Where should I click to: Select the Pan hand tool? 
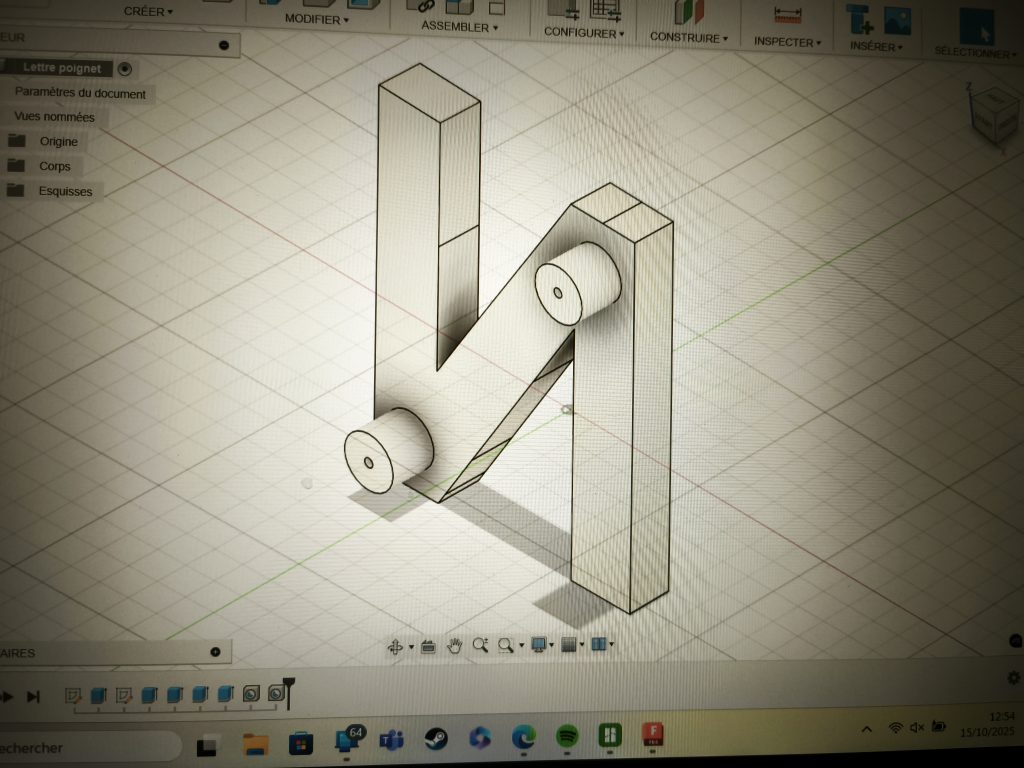pyautogui.click(x=454, y=646)
